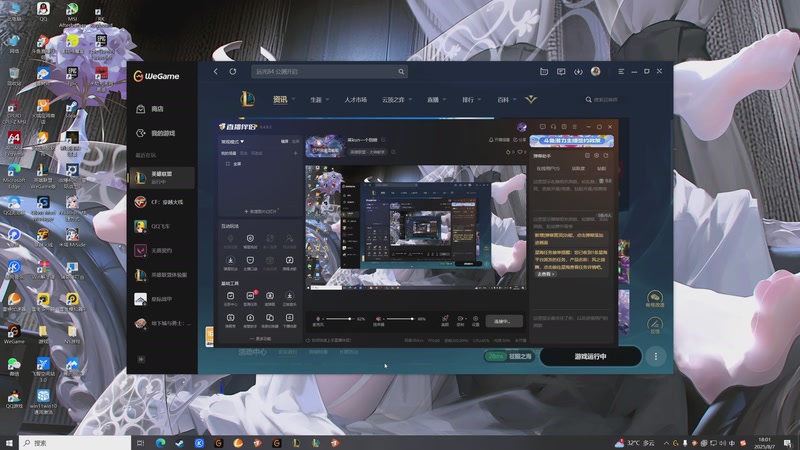Open 帐号改造 round icon
This screenshot has height=450, width=800.
pos(655,298)
